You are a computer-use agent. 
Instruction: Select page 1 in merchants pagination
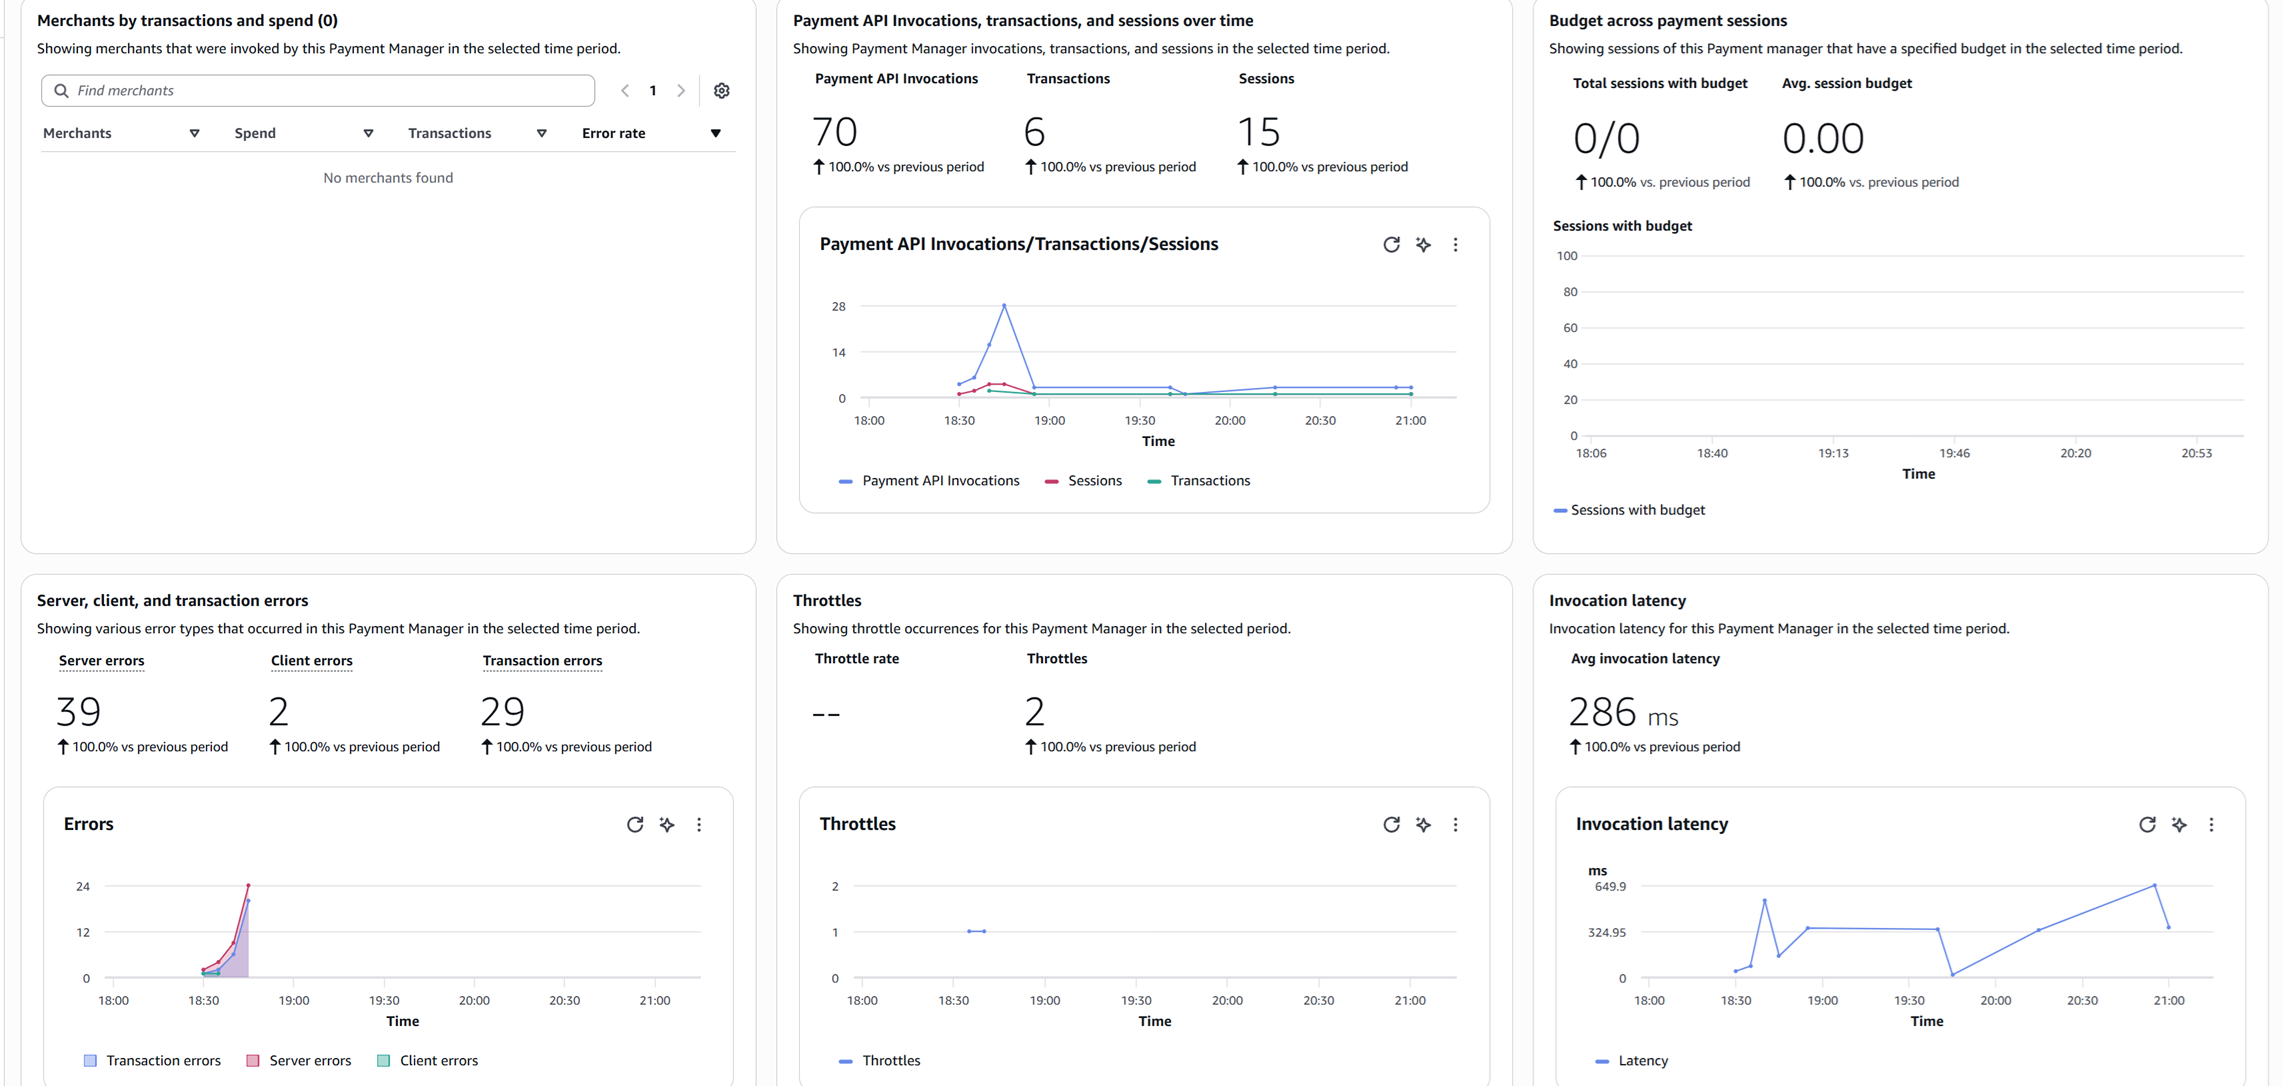(x=653, y=91)
